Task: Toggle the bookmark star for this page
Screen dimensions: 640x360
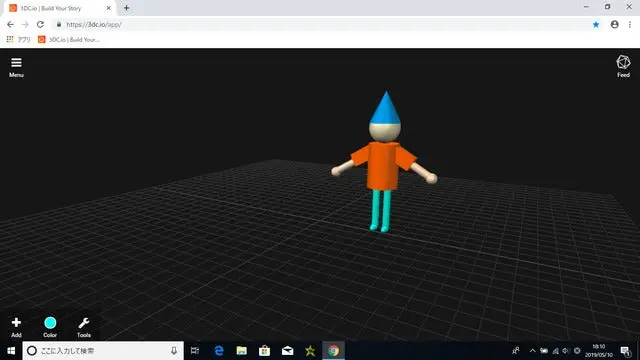Action: tap(596, 24)
